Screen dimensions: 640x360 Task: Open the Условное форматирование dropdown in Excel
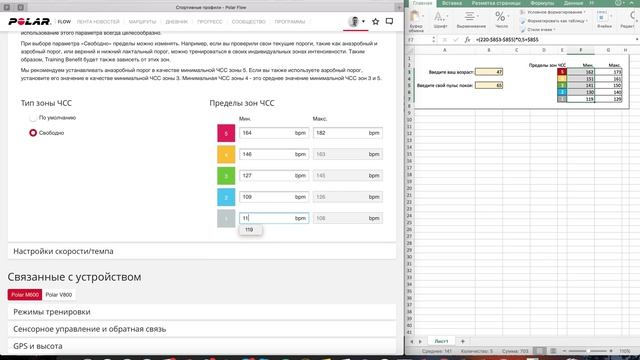[553, 12]
